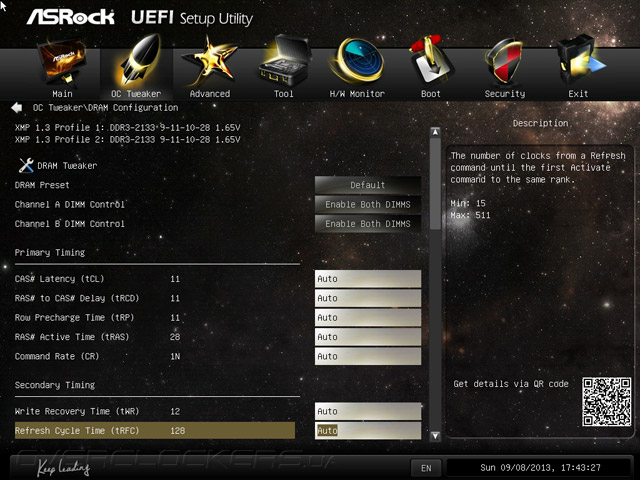The height and width of the screenshot is (480, 640).
Task: Click the scrollbar up arrow
Action: tap(435, 132)
